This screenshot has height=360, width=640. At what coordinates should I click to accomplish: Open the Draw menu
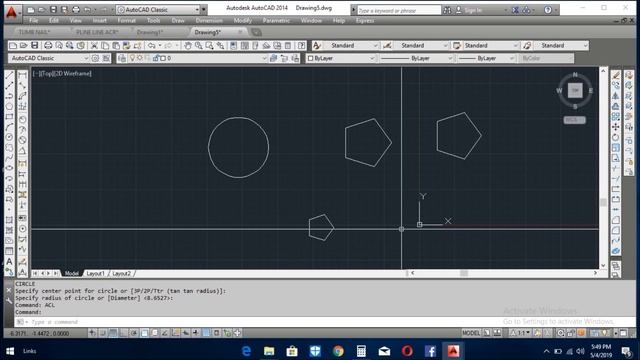(178, 20)
